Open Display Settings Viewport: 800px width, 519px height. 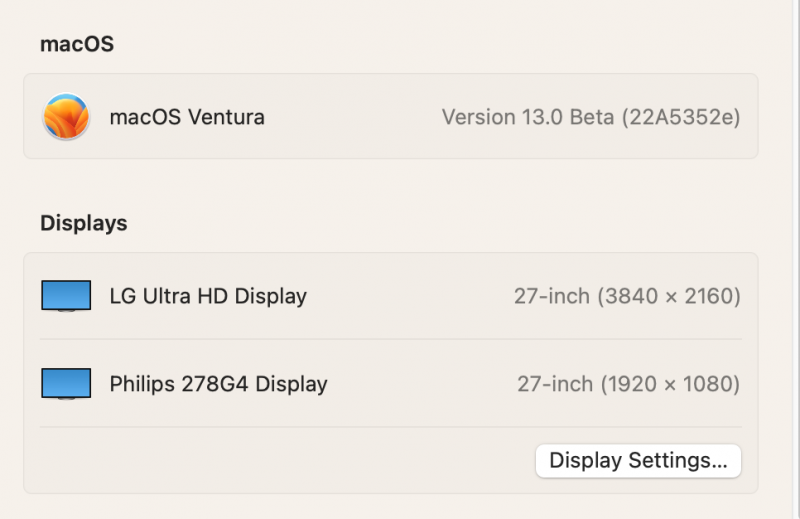tap(638, 461)
